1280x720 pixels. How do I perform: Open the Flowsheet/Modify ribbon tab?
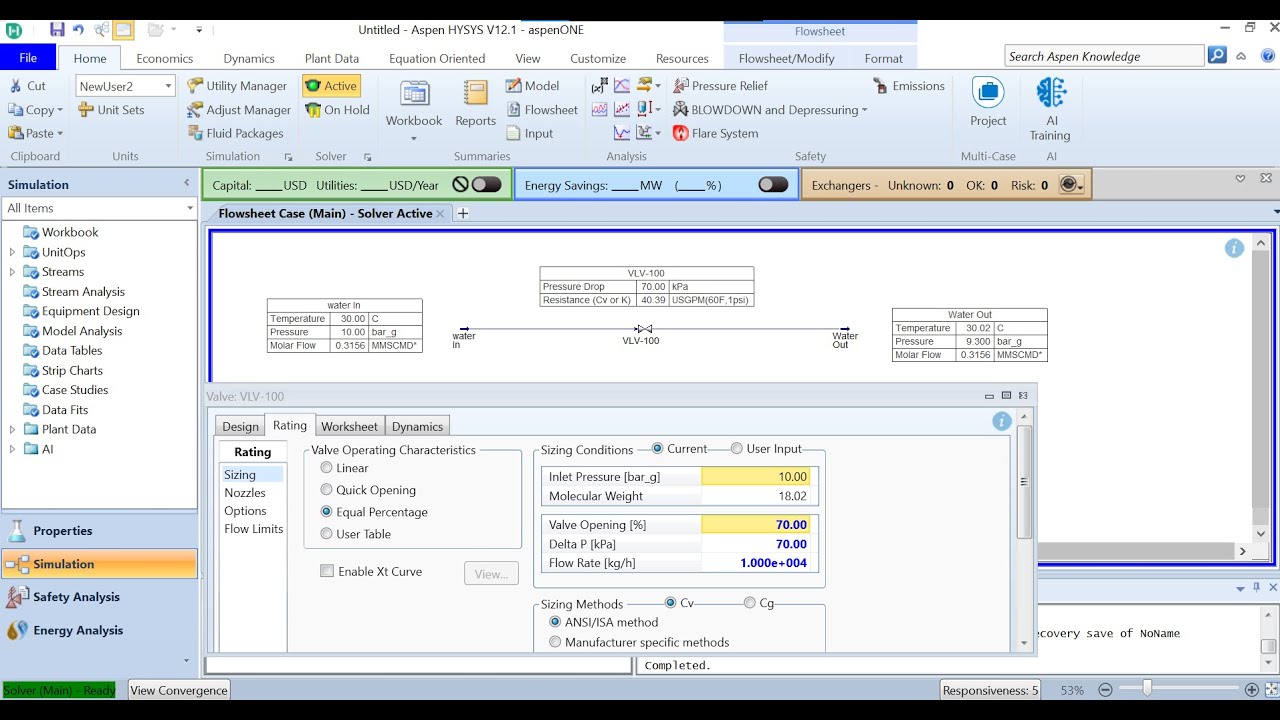click(x=786, y=58)
